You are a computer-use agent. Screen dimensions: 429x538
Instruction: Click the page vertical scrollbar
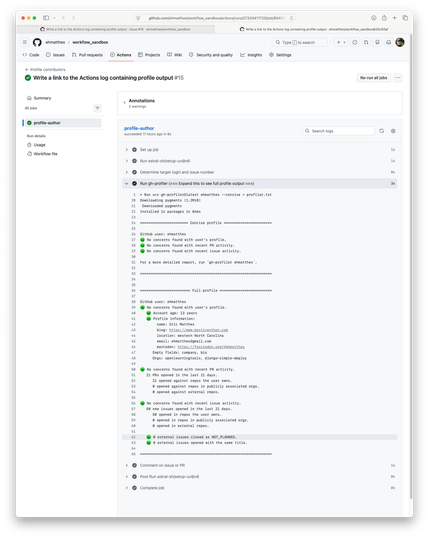(x=411, y=268)
